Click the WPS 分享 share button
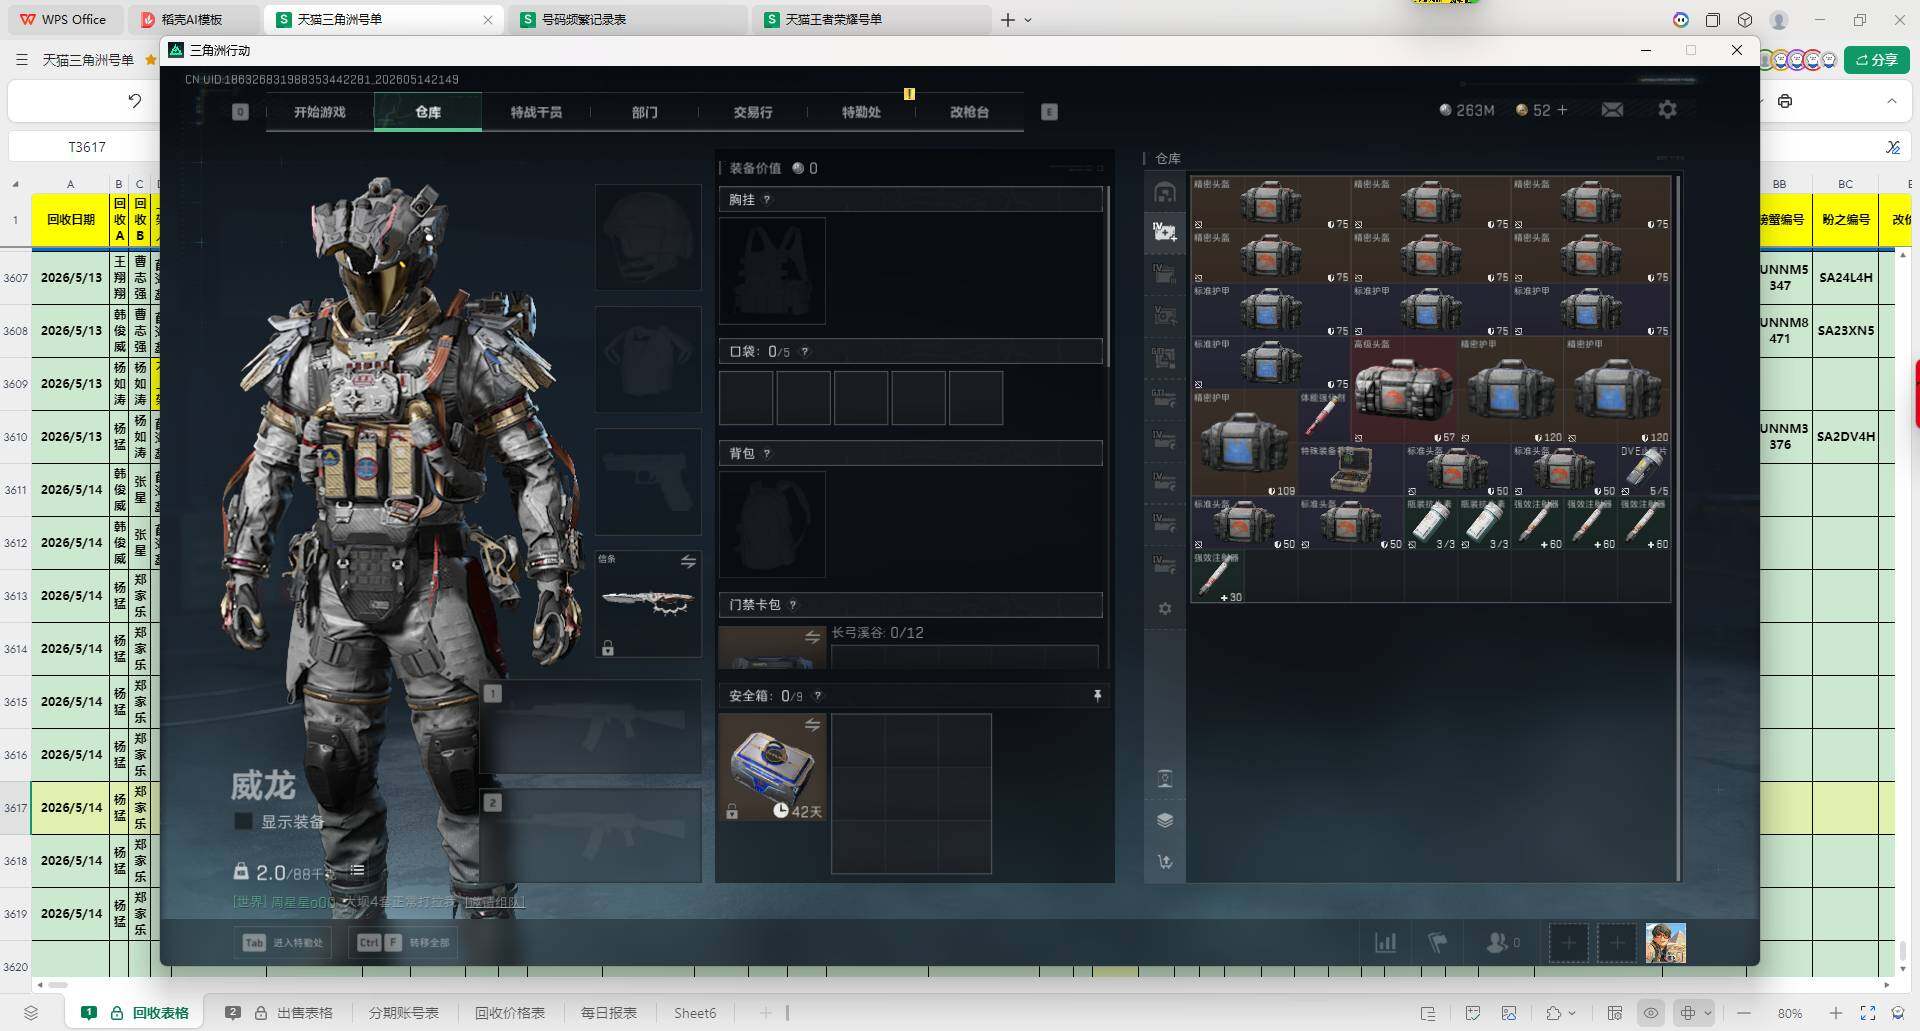Viewport: 1920px width, 1031px height. pyautogui.click(x=1877, y=60)
